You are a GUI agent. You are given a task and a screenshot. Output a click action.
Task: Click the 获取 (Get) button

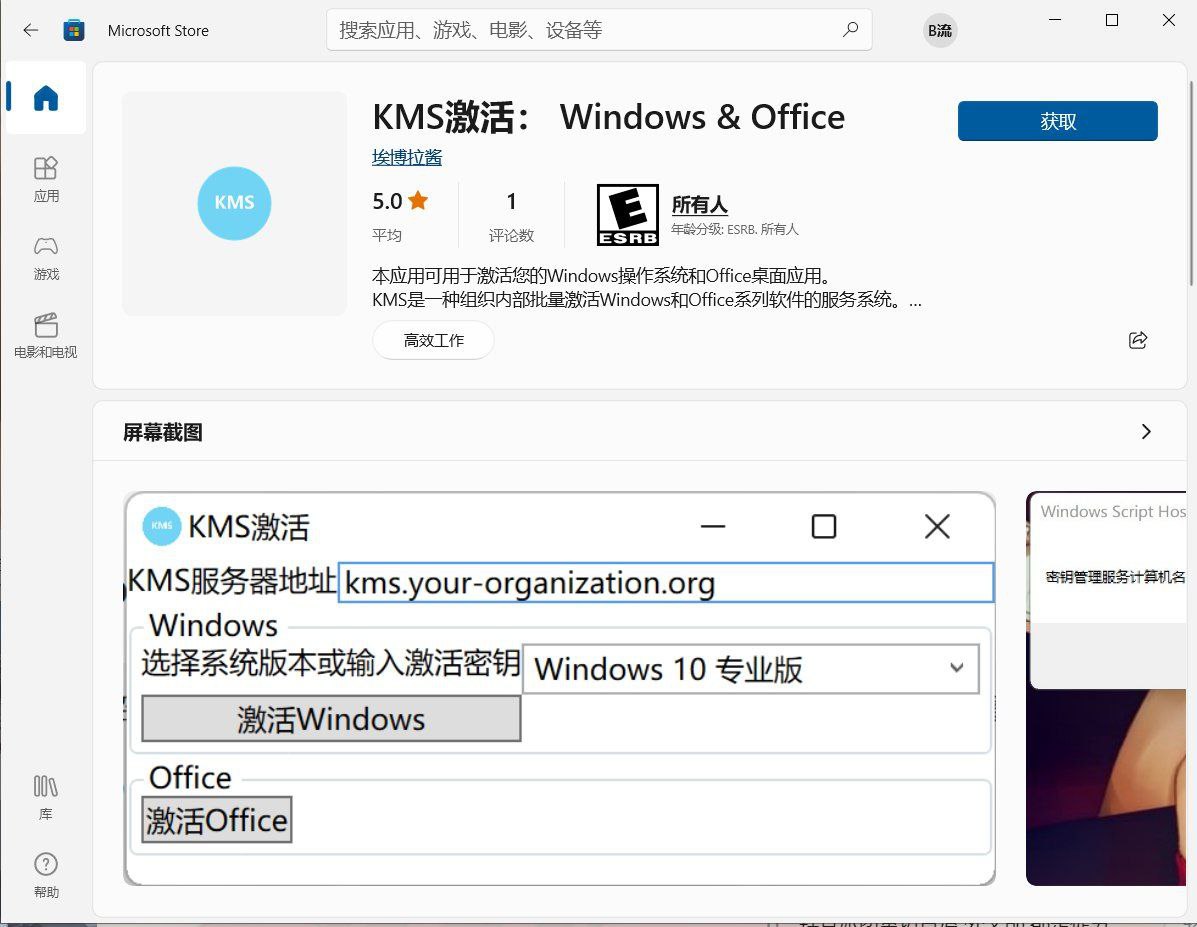click(x=1057, y=121)
